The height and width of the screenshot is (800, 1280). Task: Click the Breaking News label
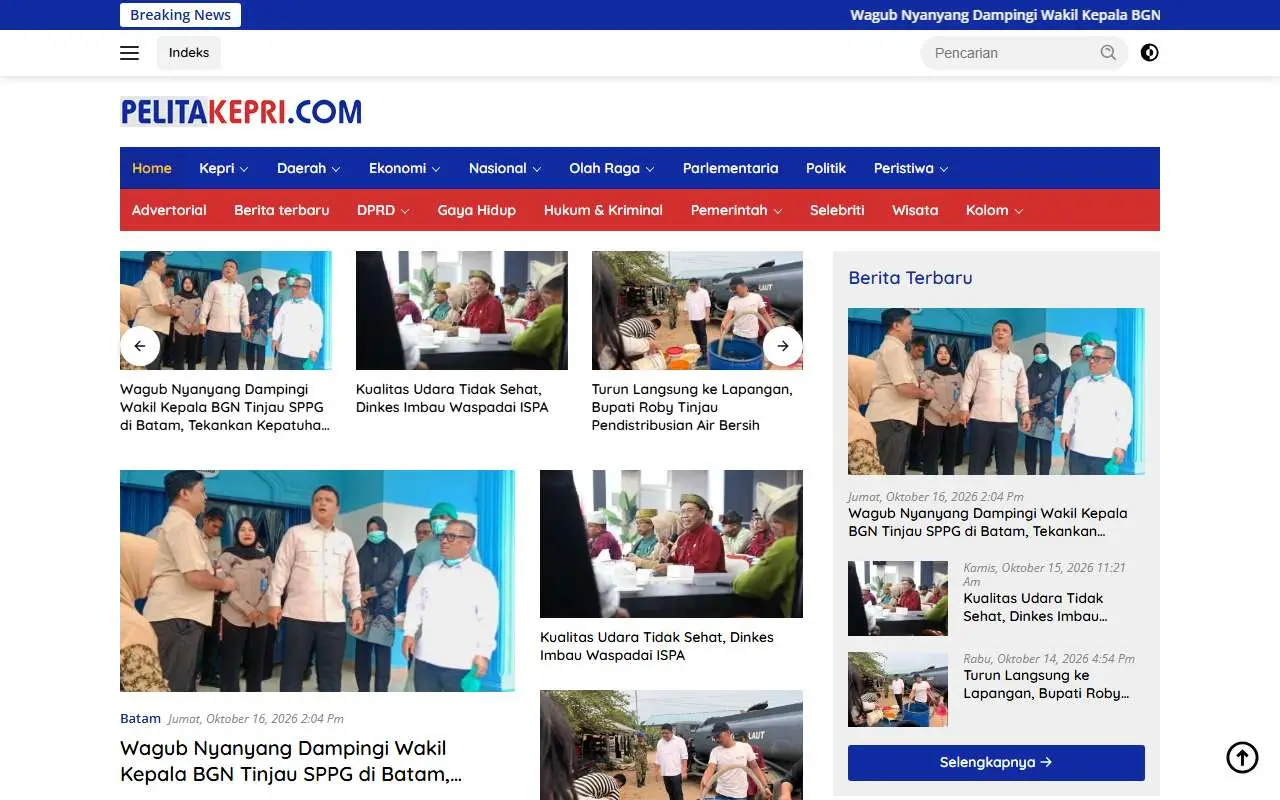180,15
